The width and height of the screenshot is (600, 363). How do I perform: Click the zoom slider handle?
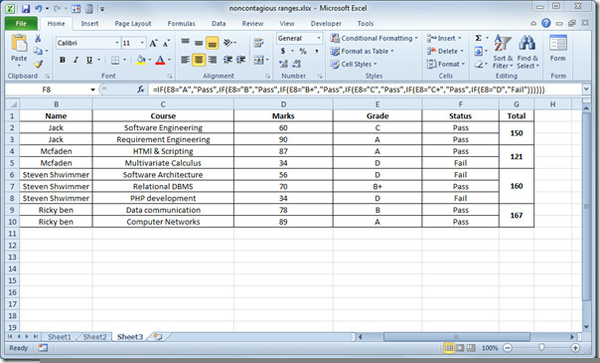541,348
